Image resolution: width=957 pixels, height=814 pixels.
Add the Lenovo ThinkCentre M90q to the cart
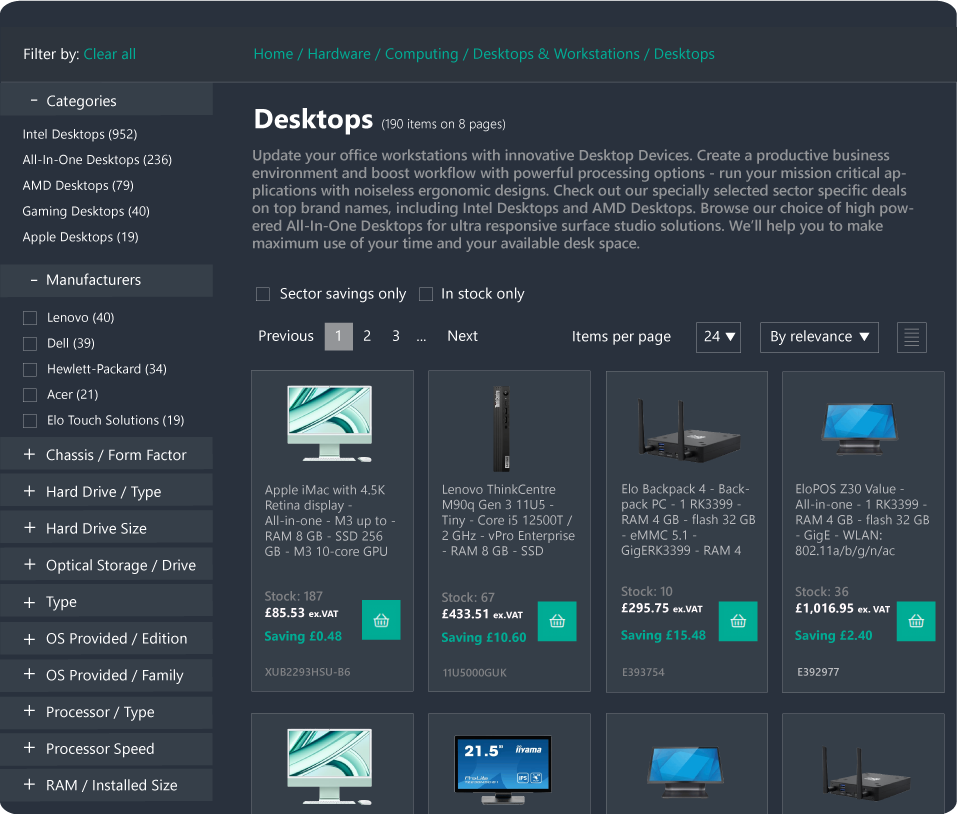(x=557, y=620)
